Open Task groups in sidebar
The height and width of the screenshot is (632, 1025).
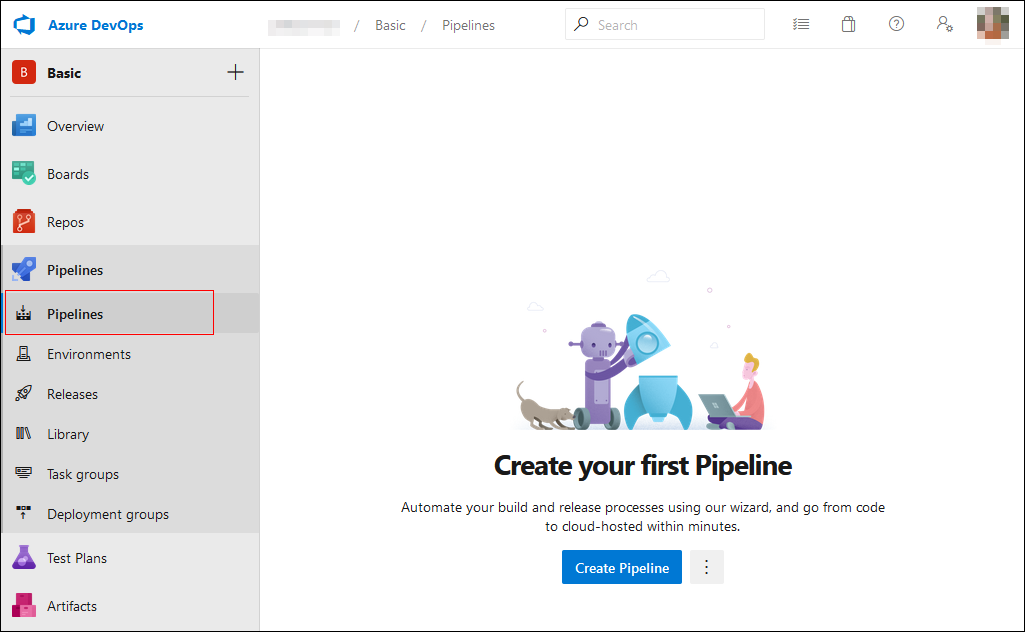[82, 474]
